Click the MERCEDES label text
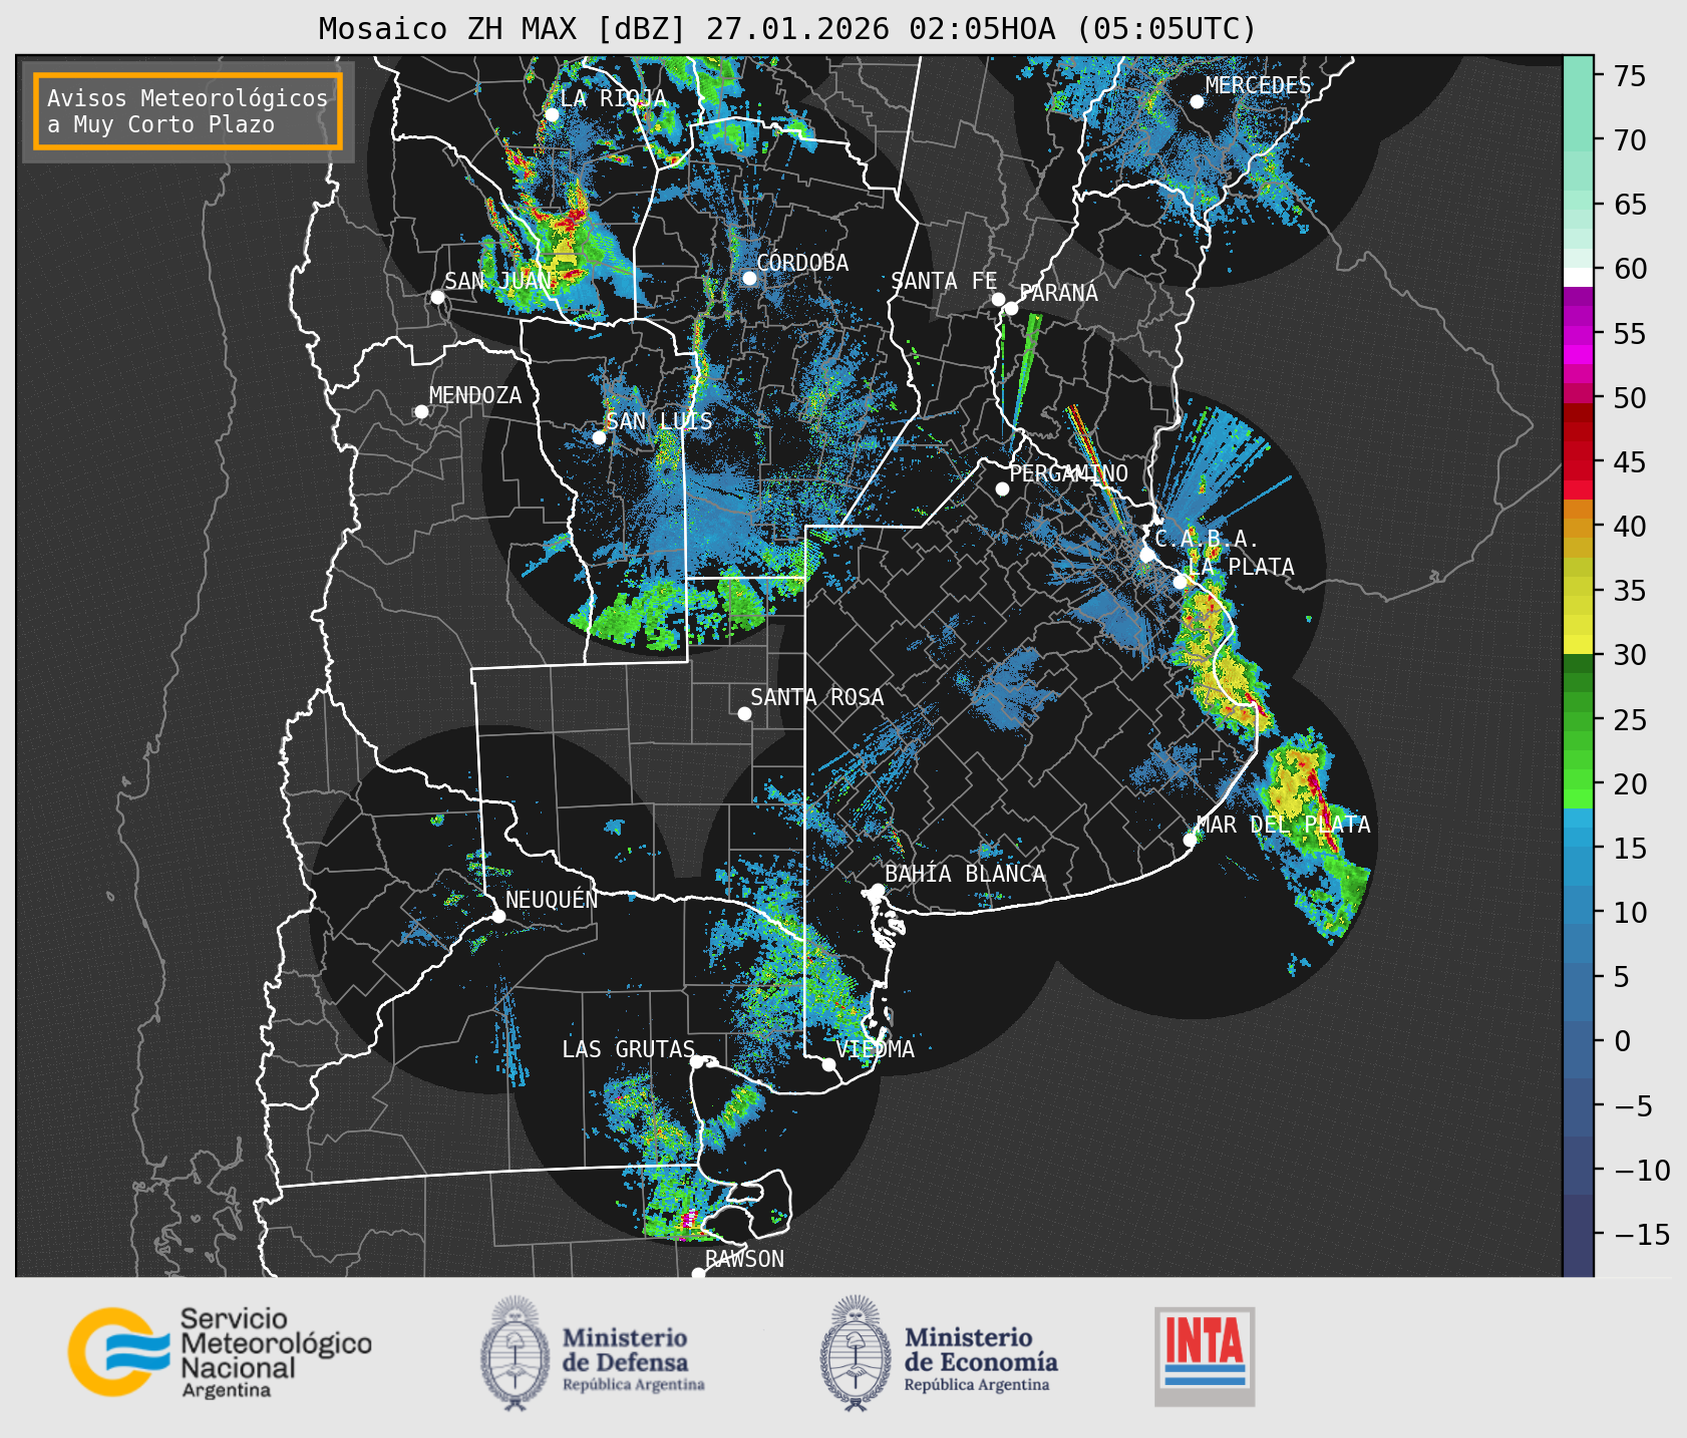The image size is (1687, 1438). [1258, 86]
